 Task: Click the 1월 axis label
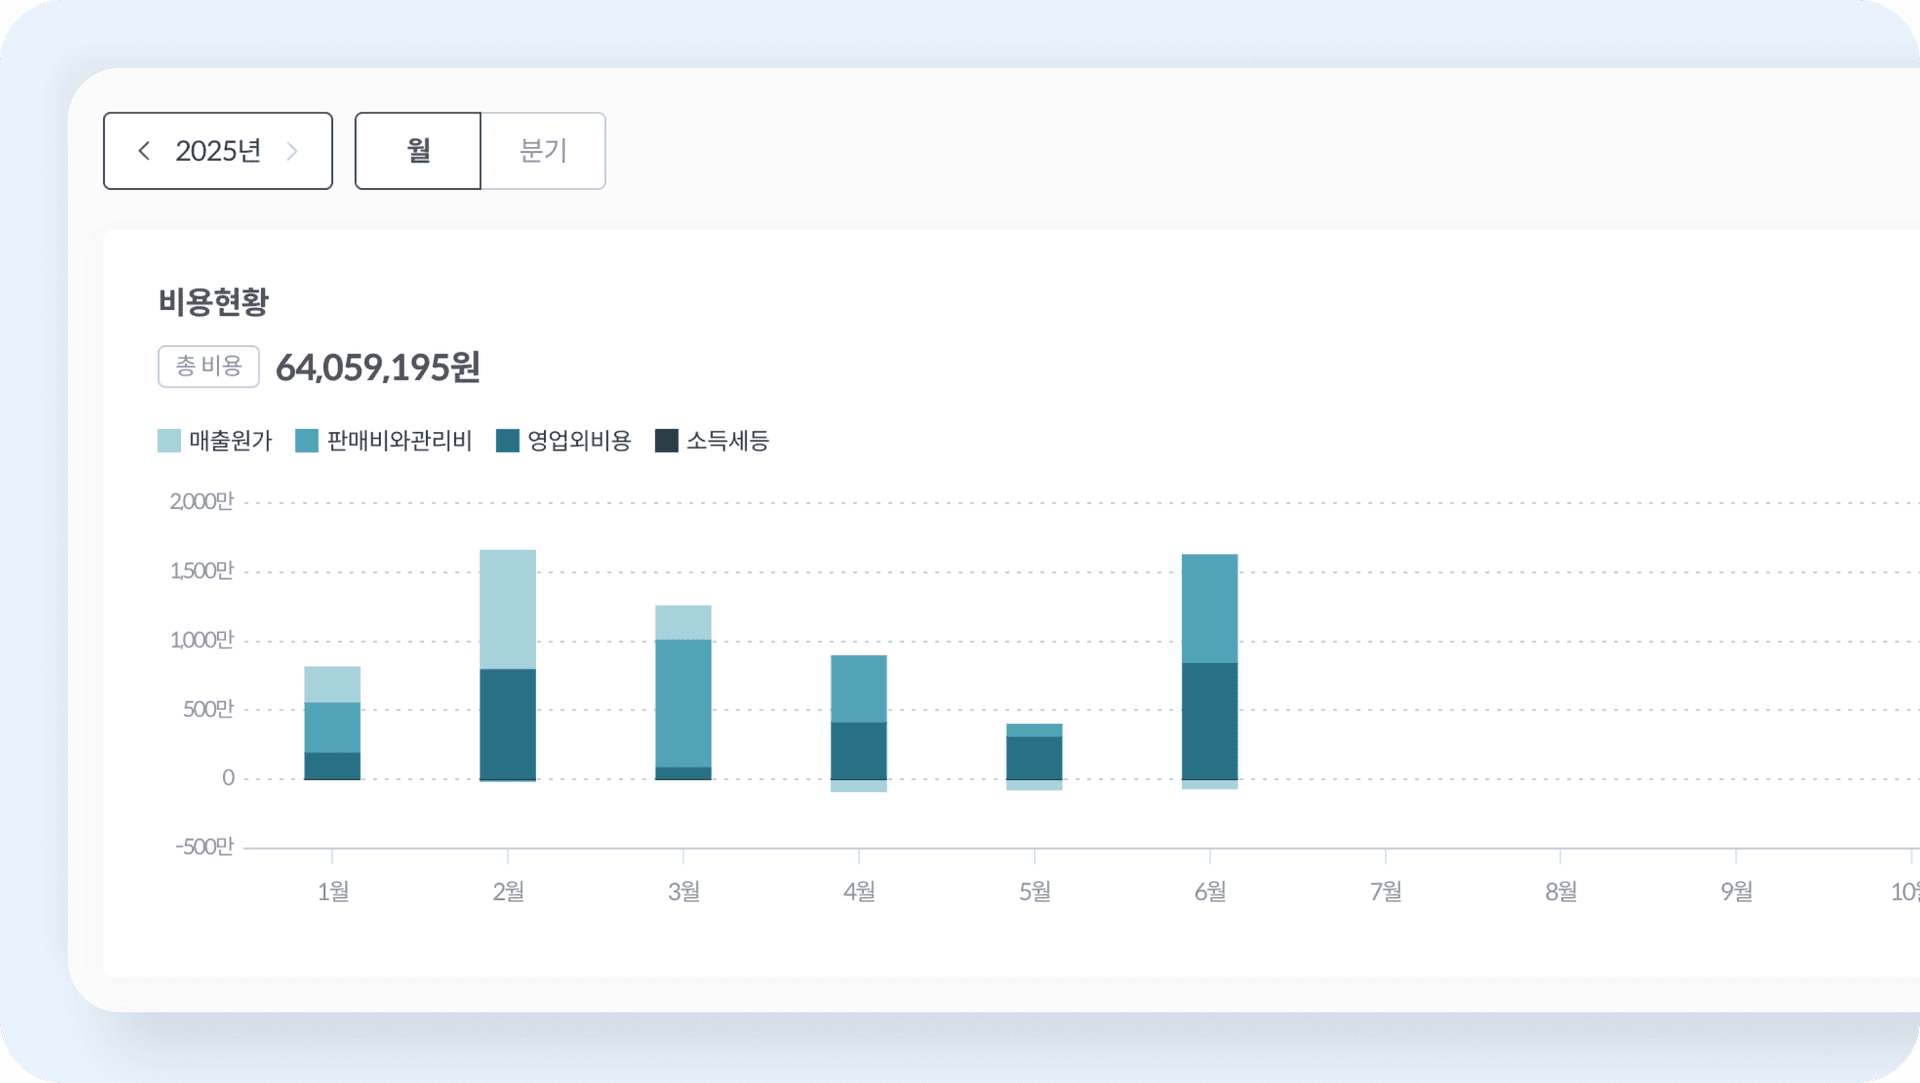pos(333,891)
